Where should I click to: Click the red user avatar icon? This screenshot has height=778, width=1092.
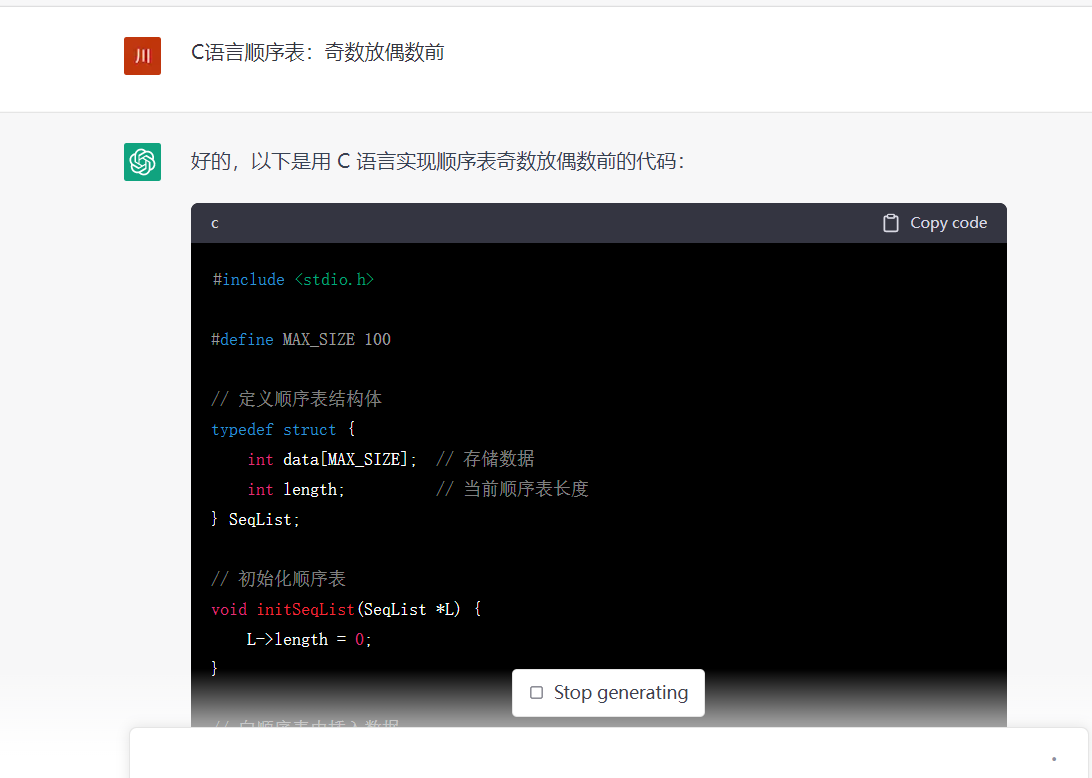point(143,56)
